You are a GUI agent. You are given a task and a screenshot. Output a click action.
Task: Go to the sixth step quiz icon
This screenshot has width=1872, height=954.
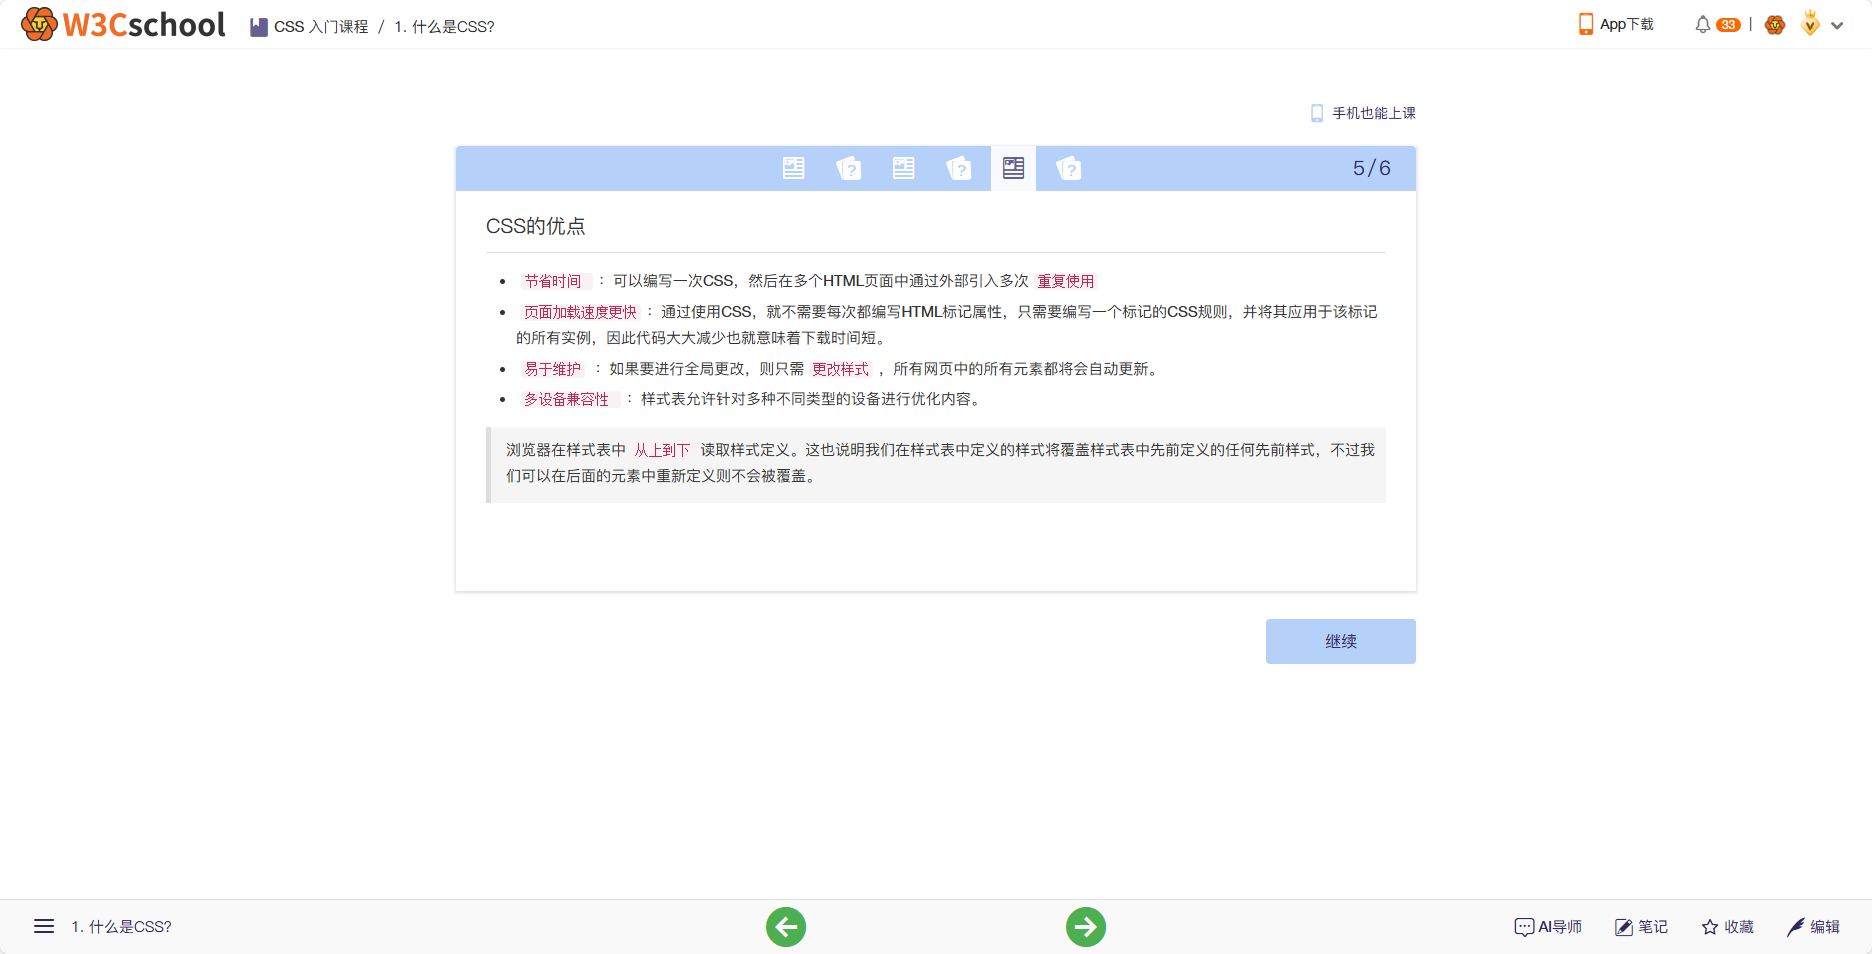click(x=1068, y=168)
